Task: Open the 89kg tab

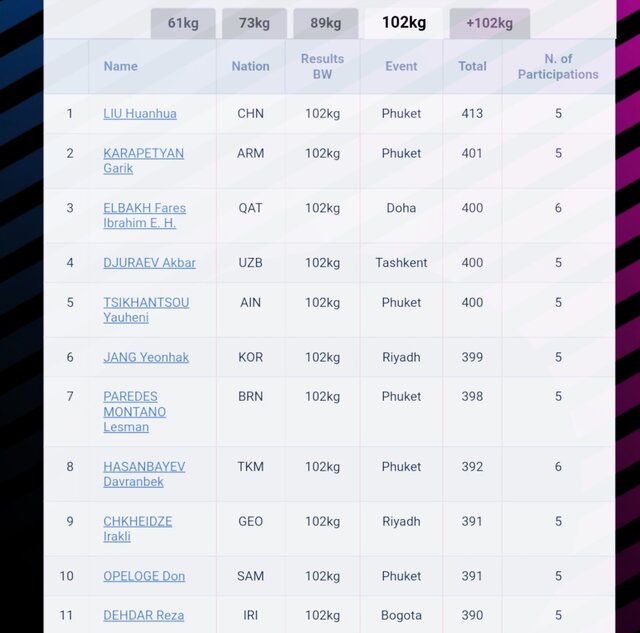Action: (326, 23)
